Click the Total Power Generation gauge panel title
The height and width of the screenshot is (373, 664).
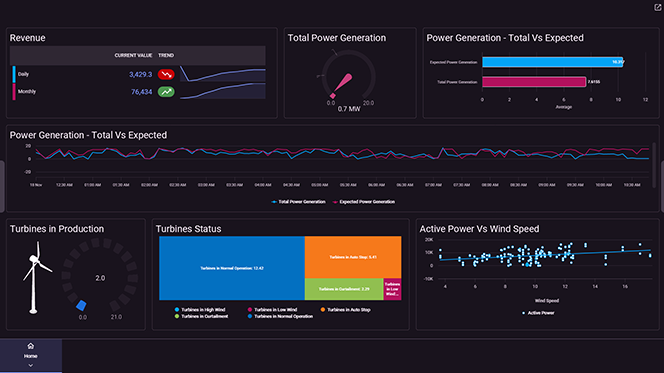click(337, 38)
